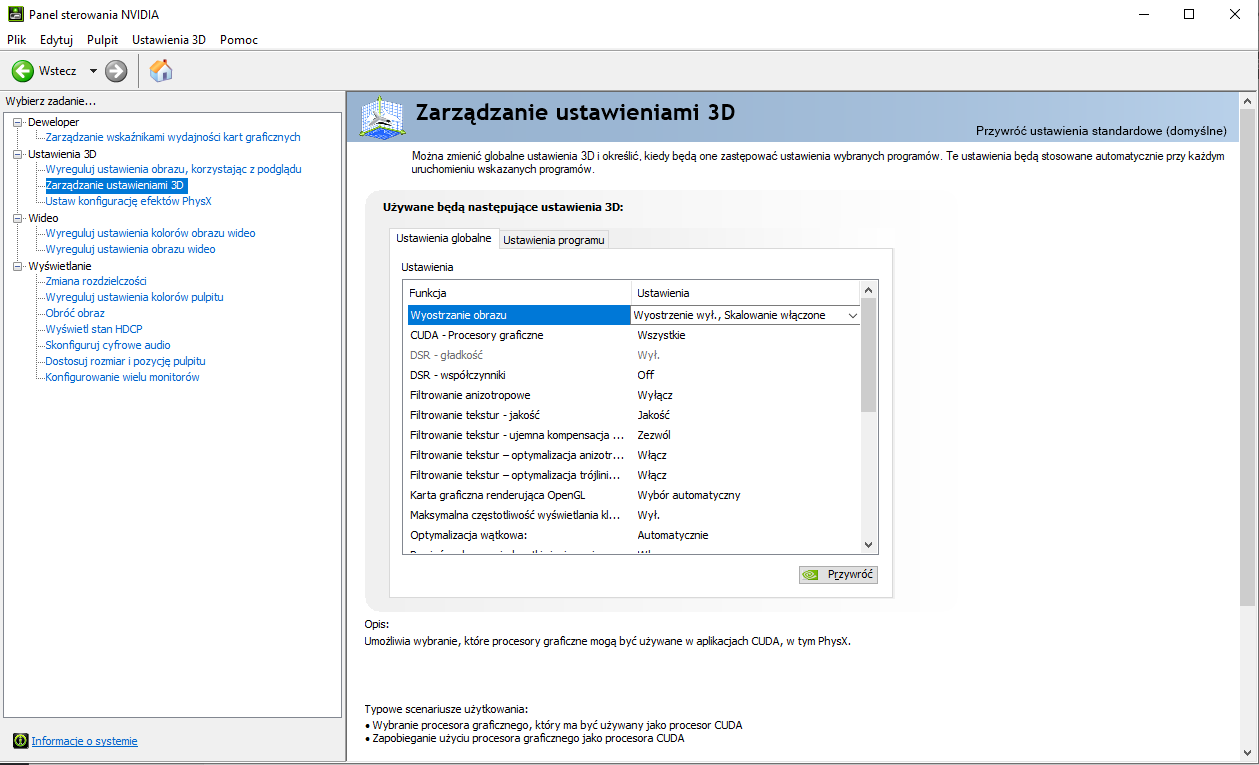Collapse the Deweloper tree node
This screenshot has height=765, width=1259.
pyautogui.click(x=17, y=122)
